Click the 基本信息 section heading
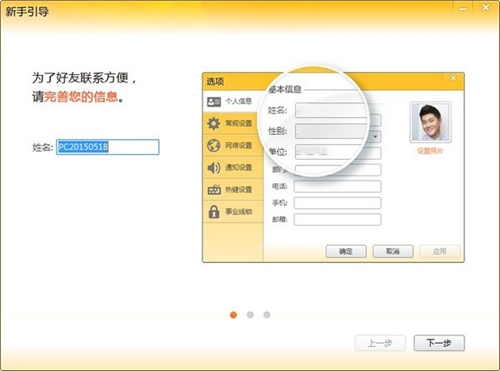Image resolution: width=500 pixels, height=371 pixels. point(285,89)
